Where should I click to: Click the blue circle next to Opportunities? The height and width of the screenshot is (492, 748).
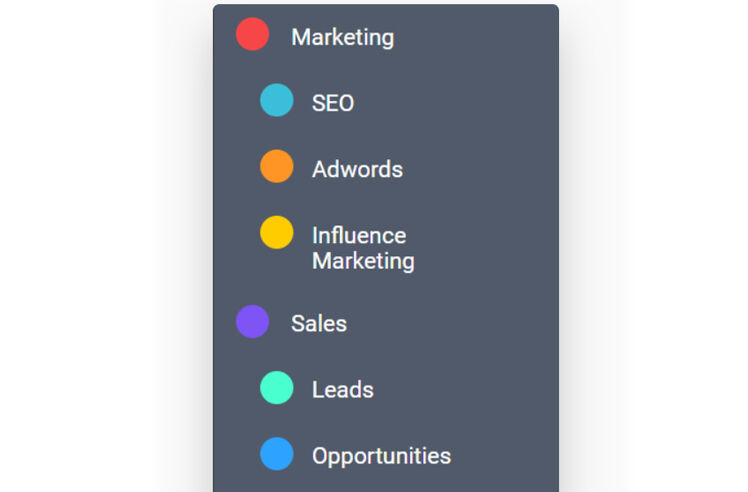(x=277, y=454)
